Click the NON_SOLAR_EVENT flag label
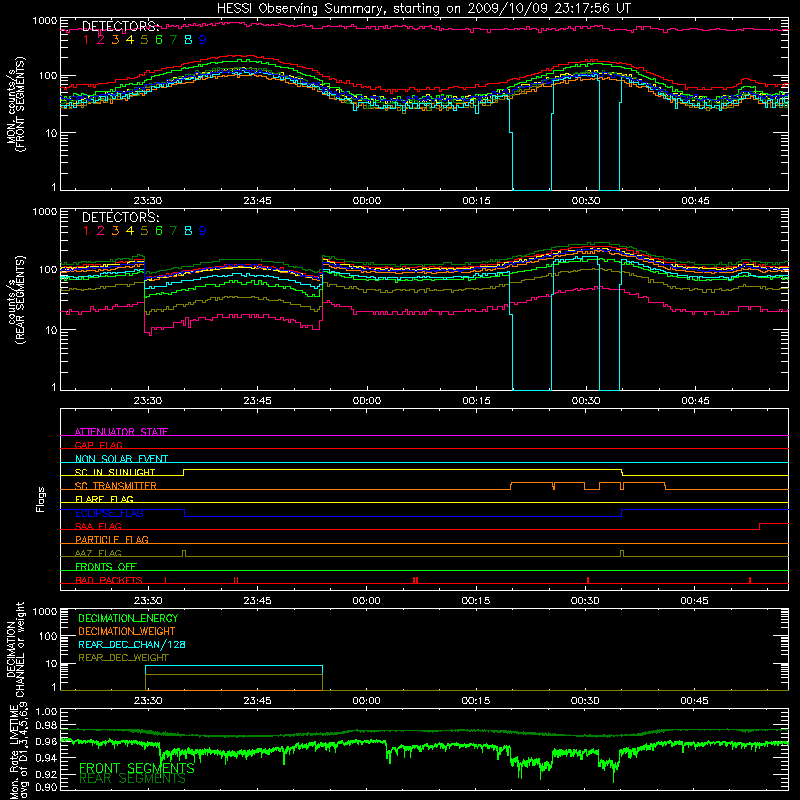This screenshot has width=800, height=800. [121, 459]
